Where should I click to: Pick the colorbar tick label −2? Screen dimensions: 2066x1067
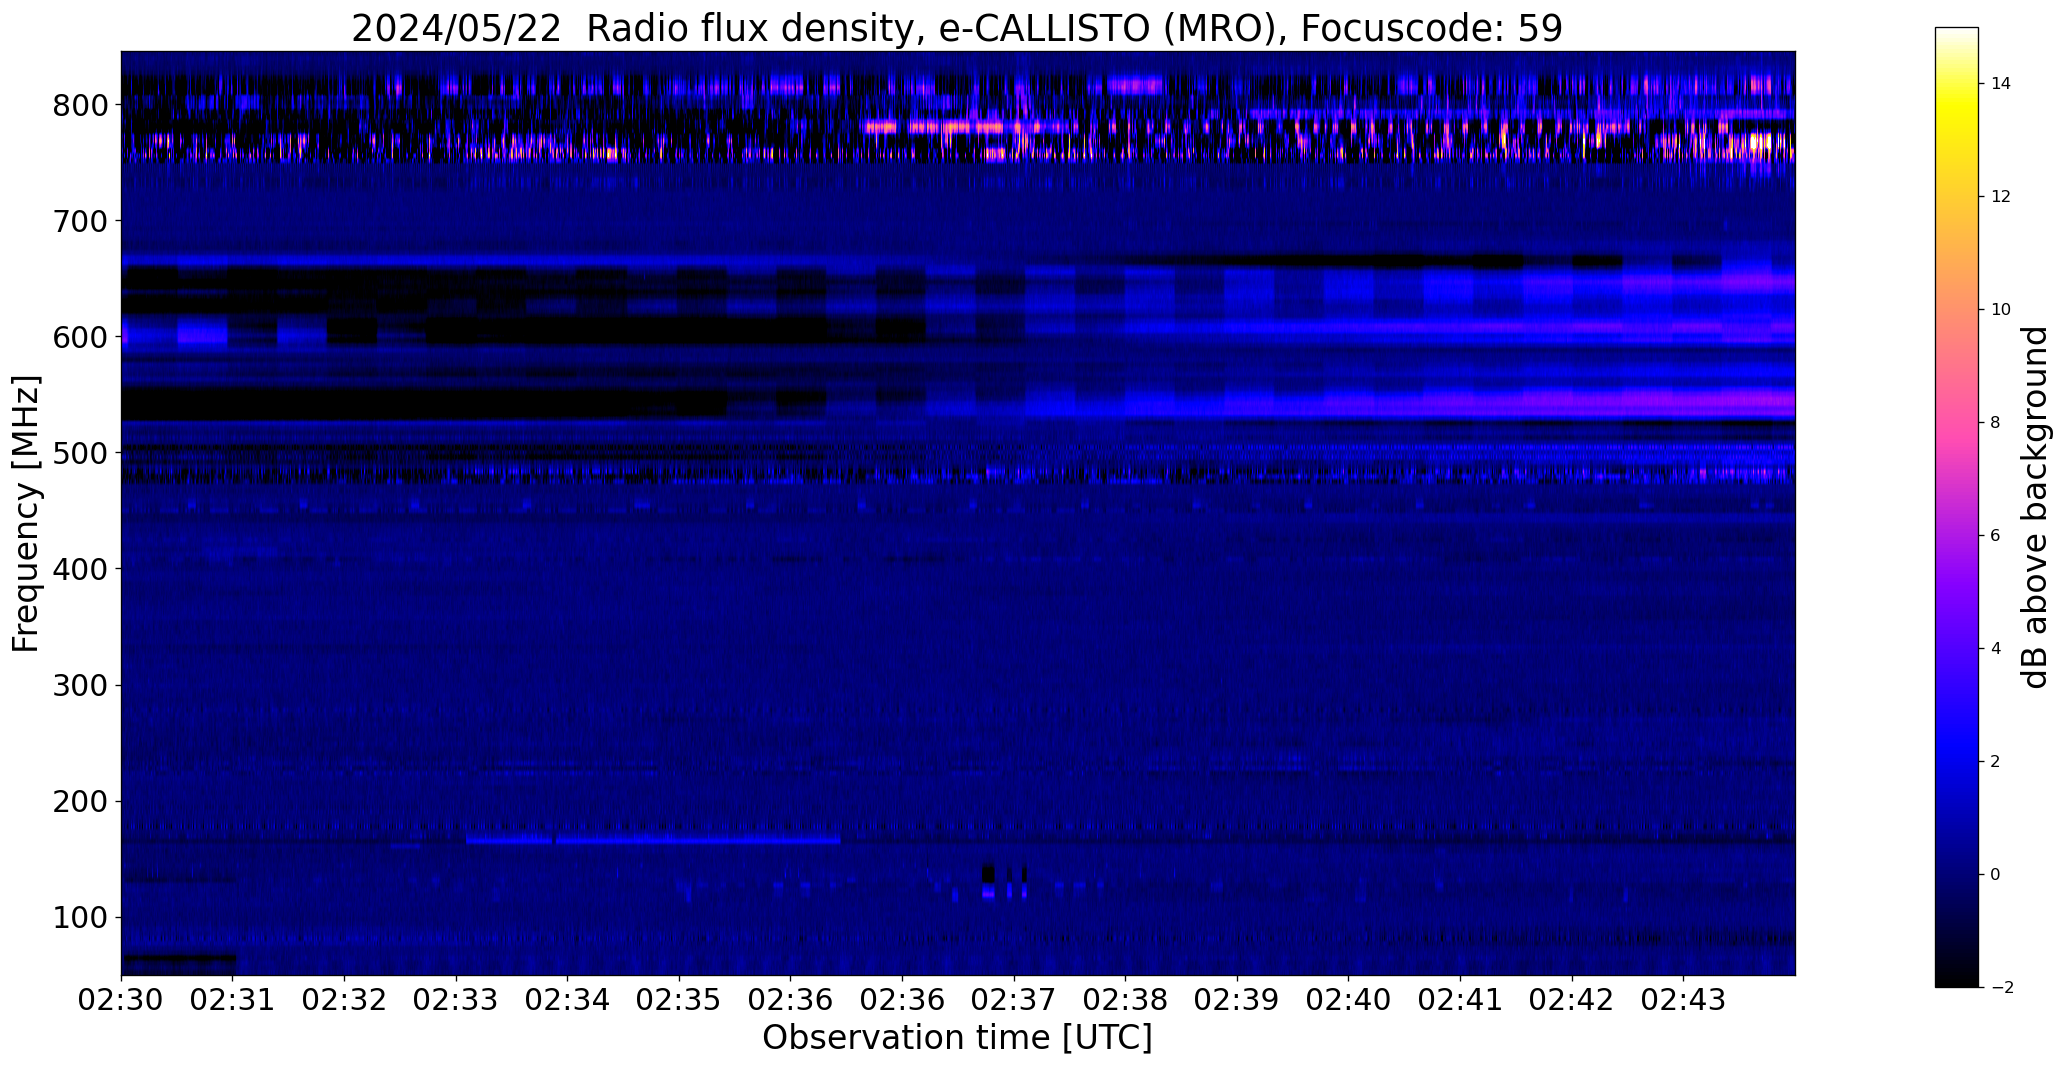2001,988
